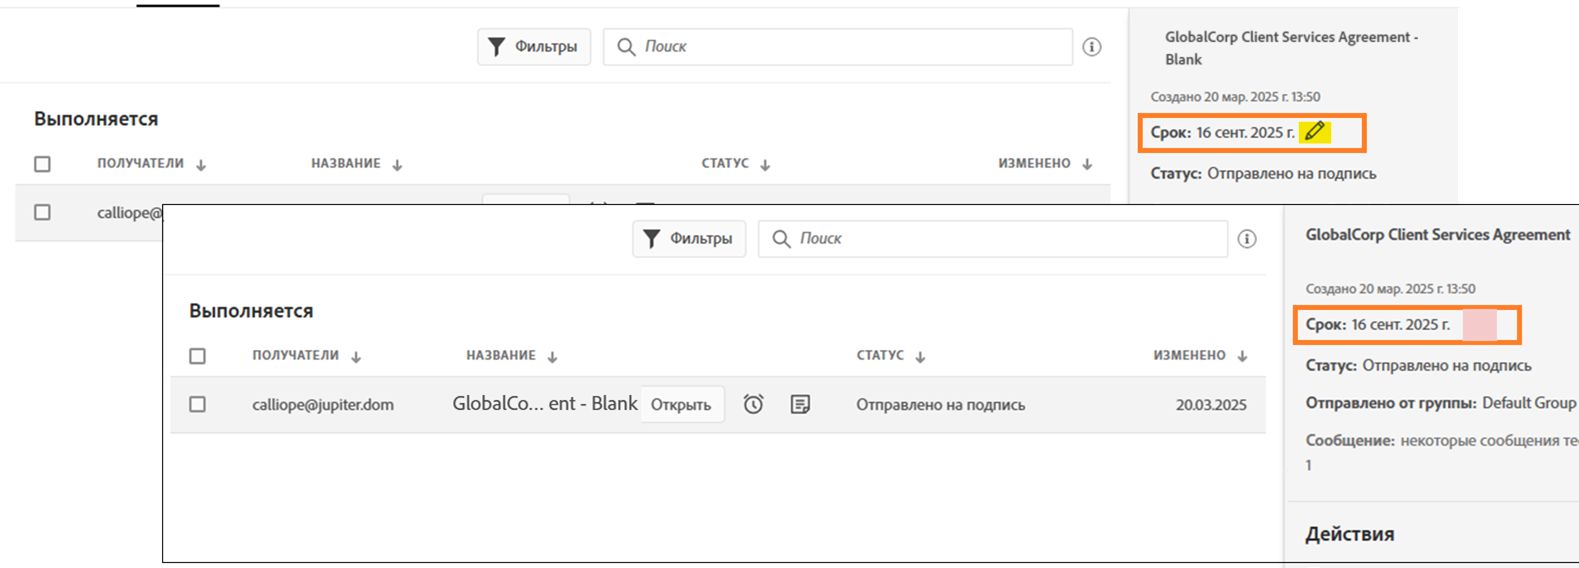The width and height of the screenshot is (1579, 568).
Task: Click the pink highlight box beside the Срок date
Action: pyautogui.click(x=1479, y=325)
